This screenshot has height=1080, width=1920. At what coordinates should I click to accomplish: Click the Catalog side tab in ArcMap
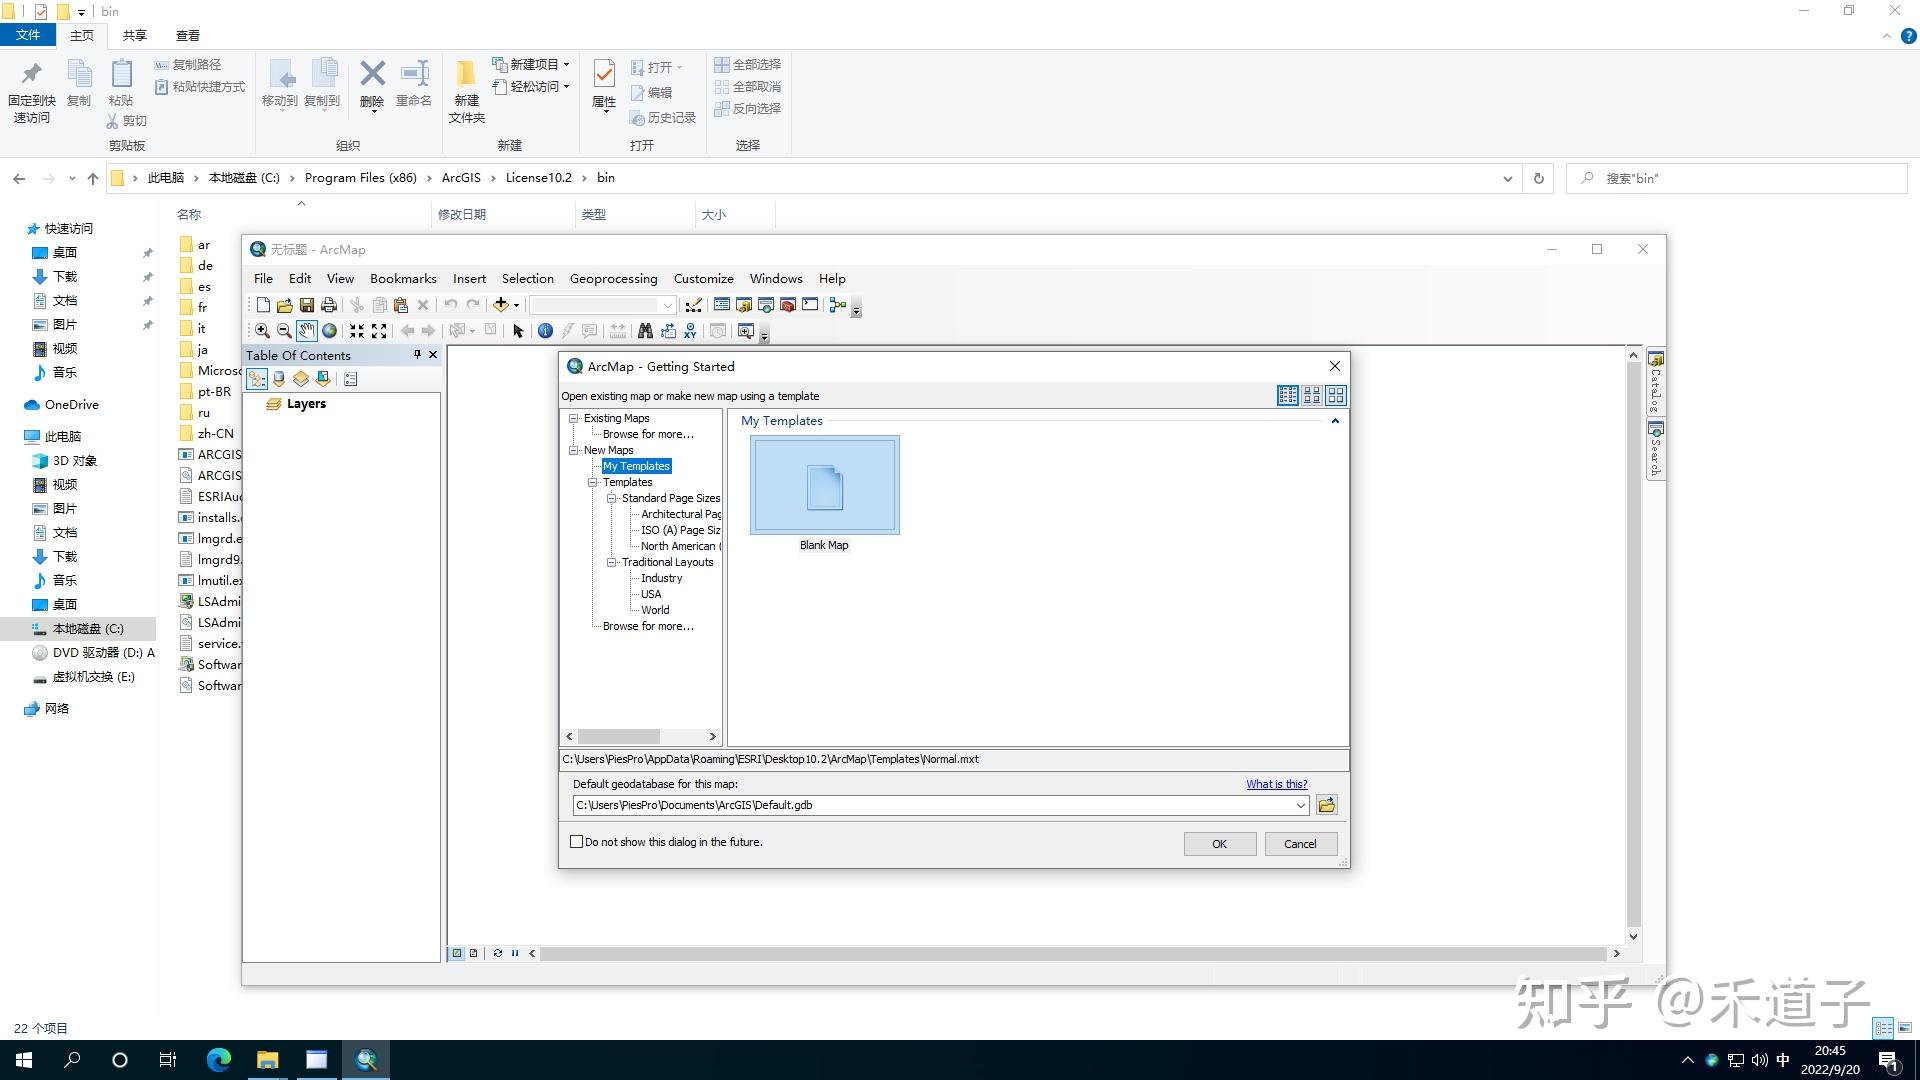[1656, 382]
